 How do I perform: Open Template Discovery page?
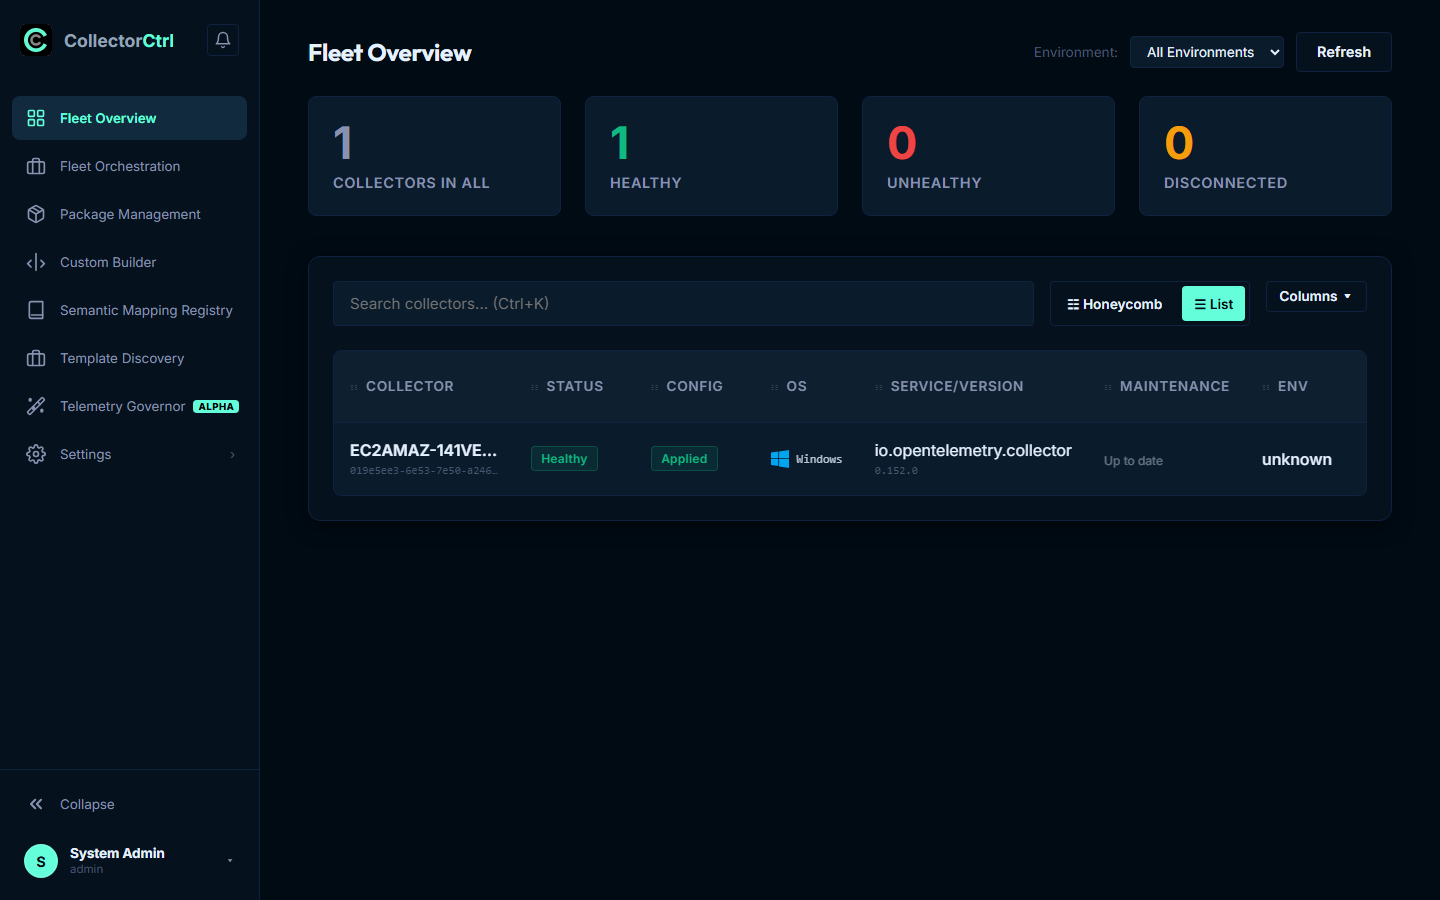click(x=129, y=358)
